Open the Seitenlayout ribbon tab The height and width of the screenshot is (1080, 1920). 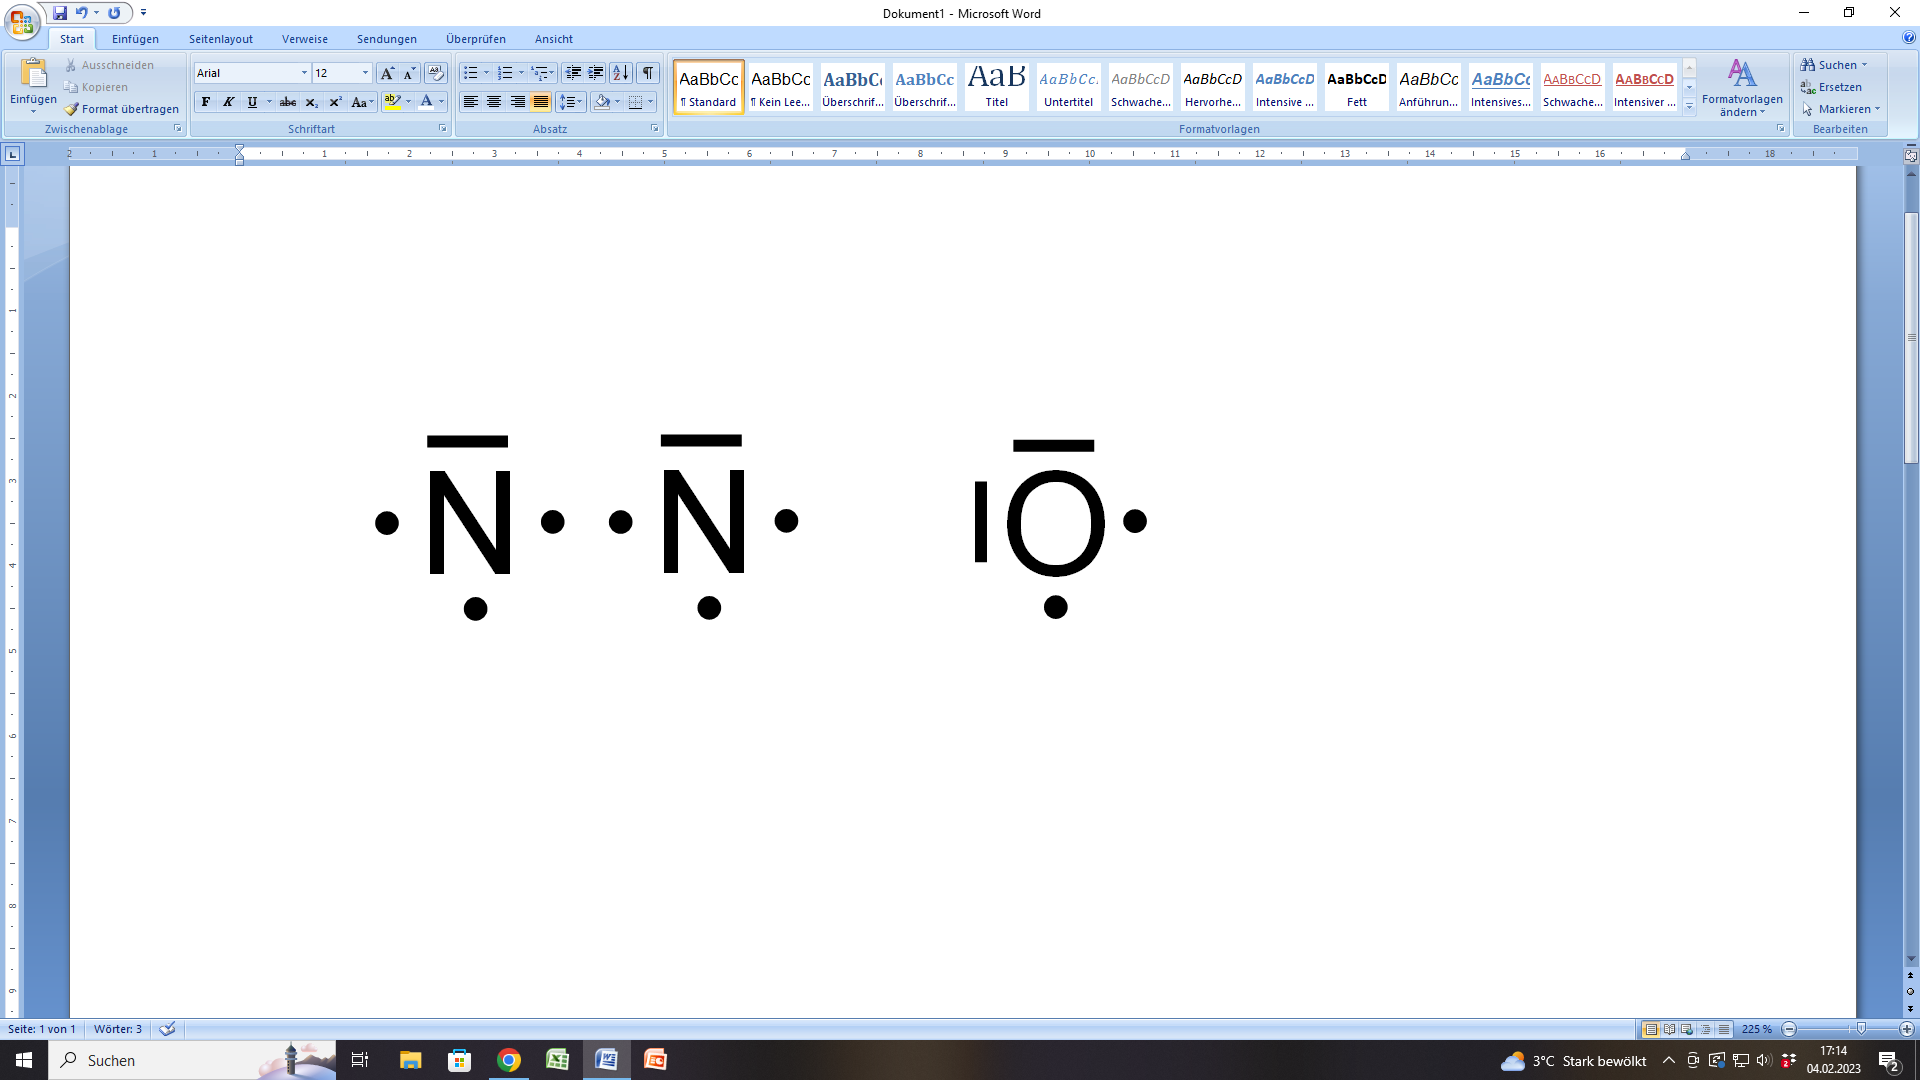[220, 39]
